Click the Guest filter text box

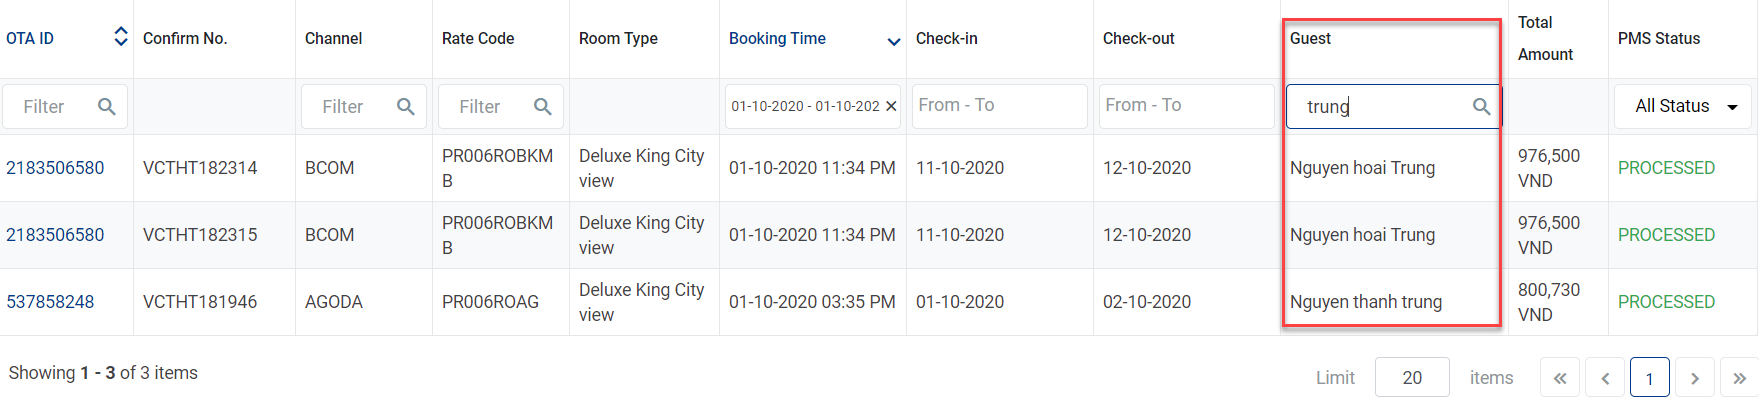[1380, 107]
